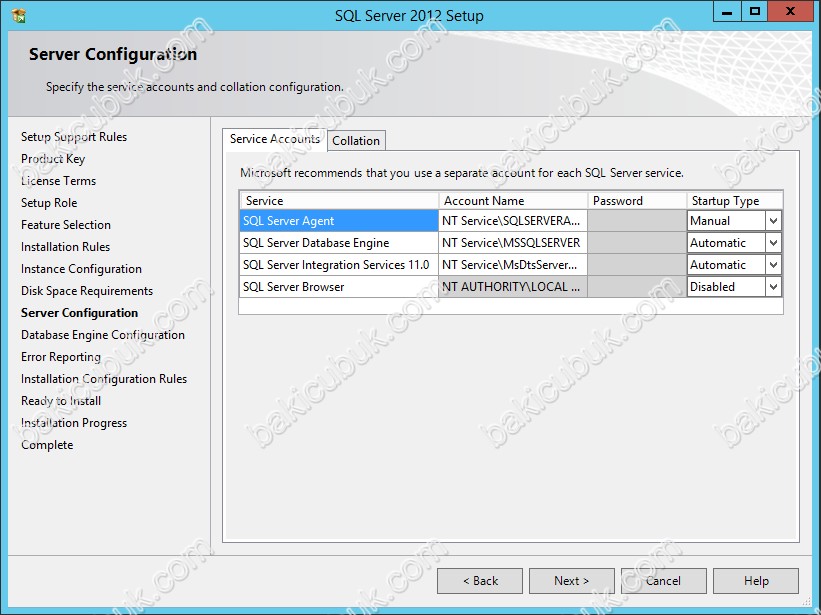
Task: Open Startup Type dropdown for SQL Server Agent
Action: [x=773, y=221]
